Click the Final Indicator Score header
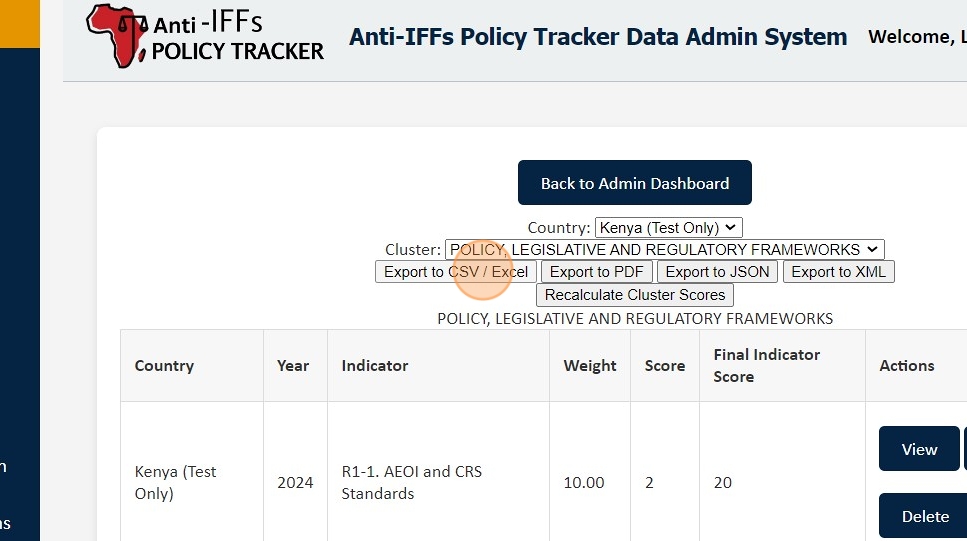 [766, 366]
